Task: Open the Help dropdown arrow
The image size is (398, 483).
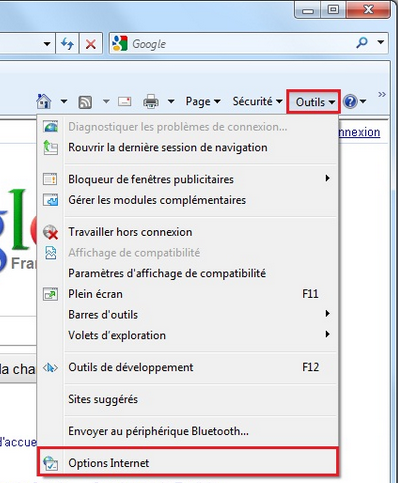Action: tap(363, 101)
